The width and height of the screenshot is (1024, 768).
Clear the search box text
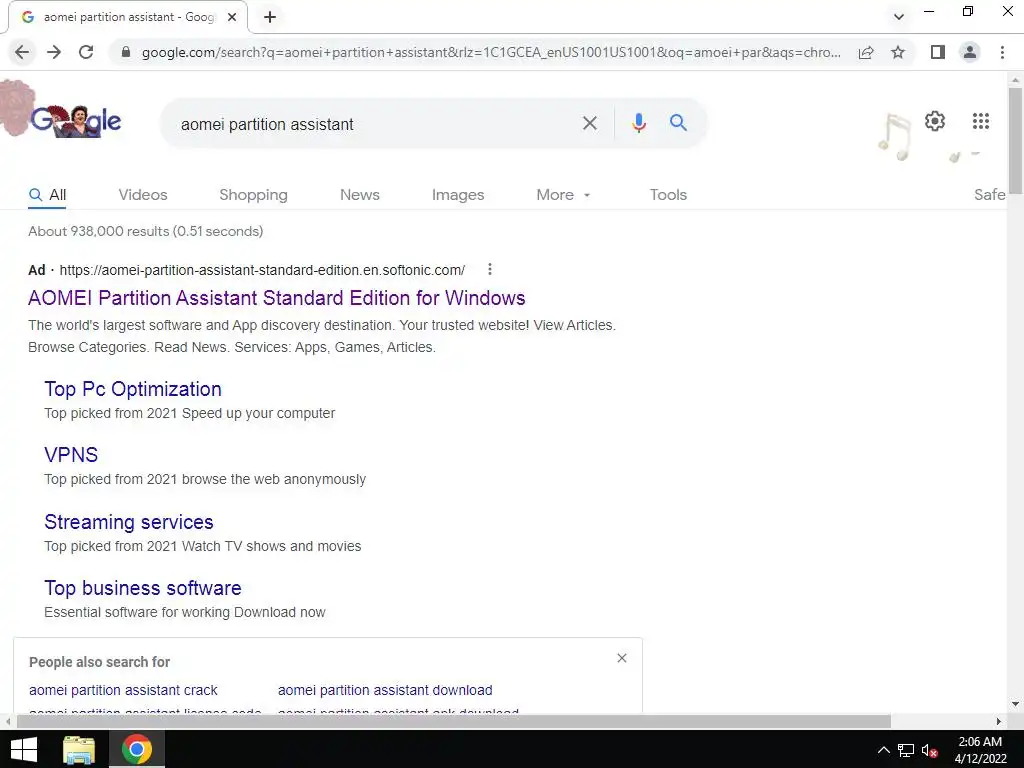click(x=589, y=123)
